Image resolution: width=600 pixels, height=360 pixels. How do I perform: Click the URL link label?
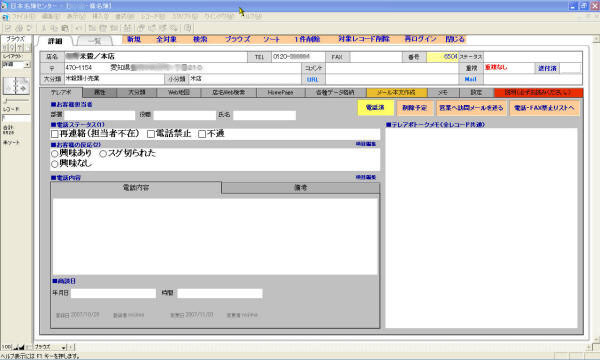click(313, 80)
